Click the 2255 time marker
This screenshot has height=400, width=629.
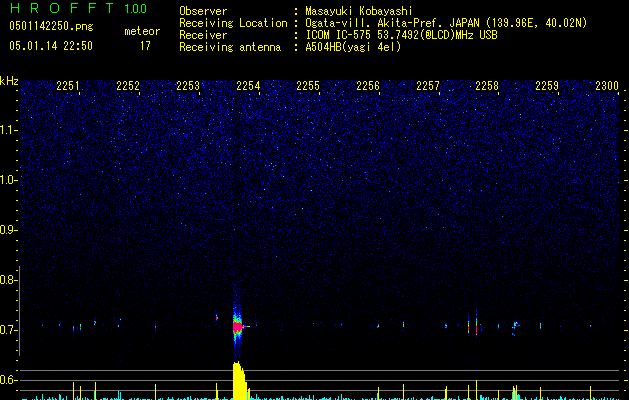[308, 86]
